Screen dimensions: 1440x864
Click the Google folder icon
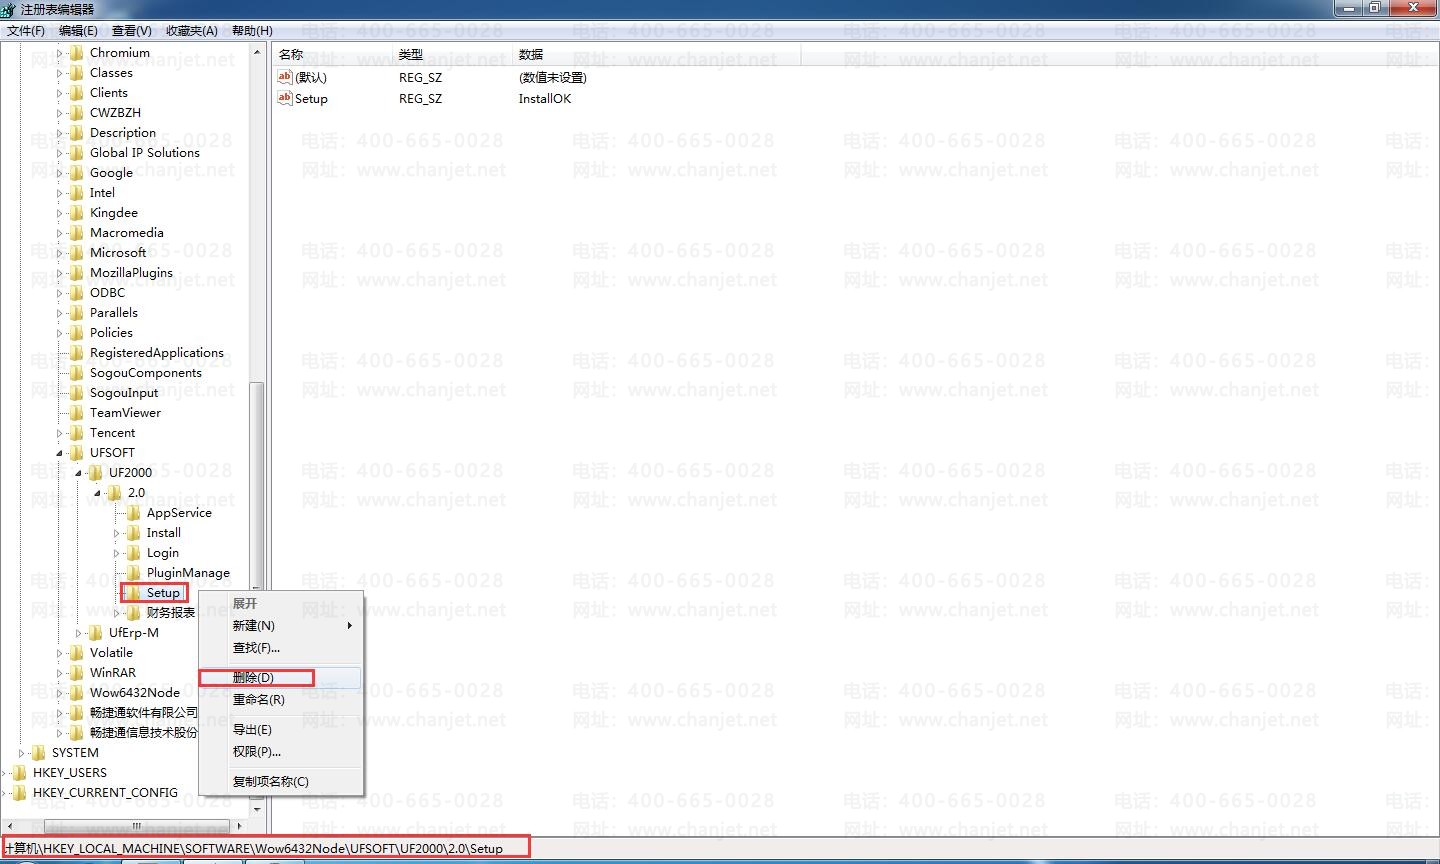click(x=76, y=173)
